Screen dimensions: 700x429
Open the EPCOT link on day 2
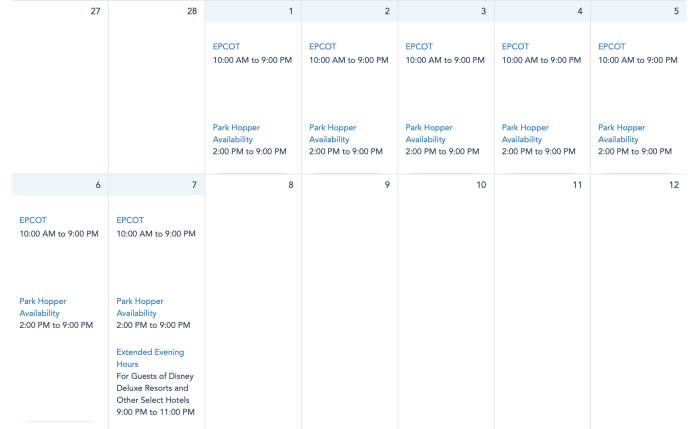coord(322,46)
